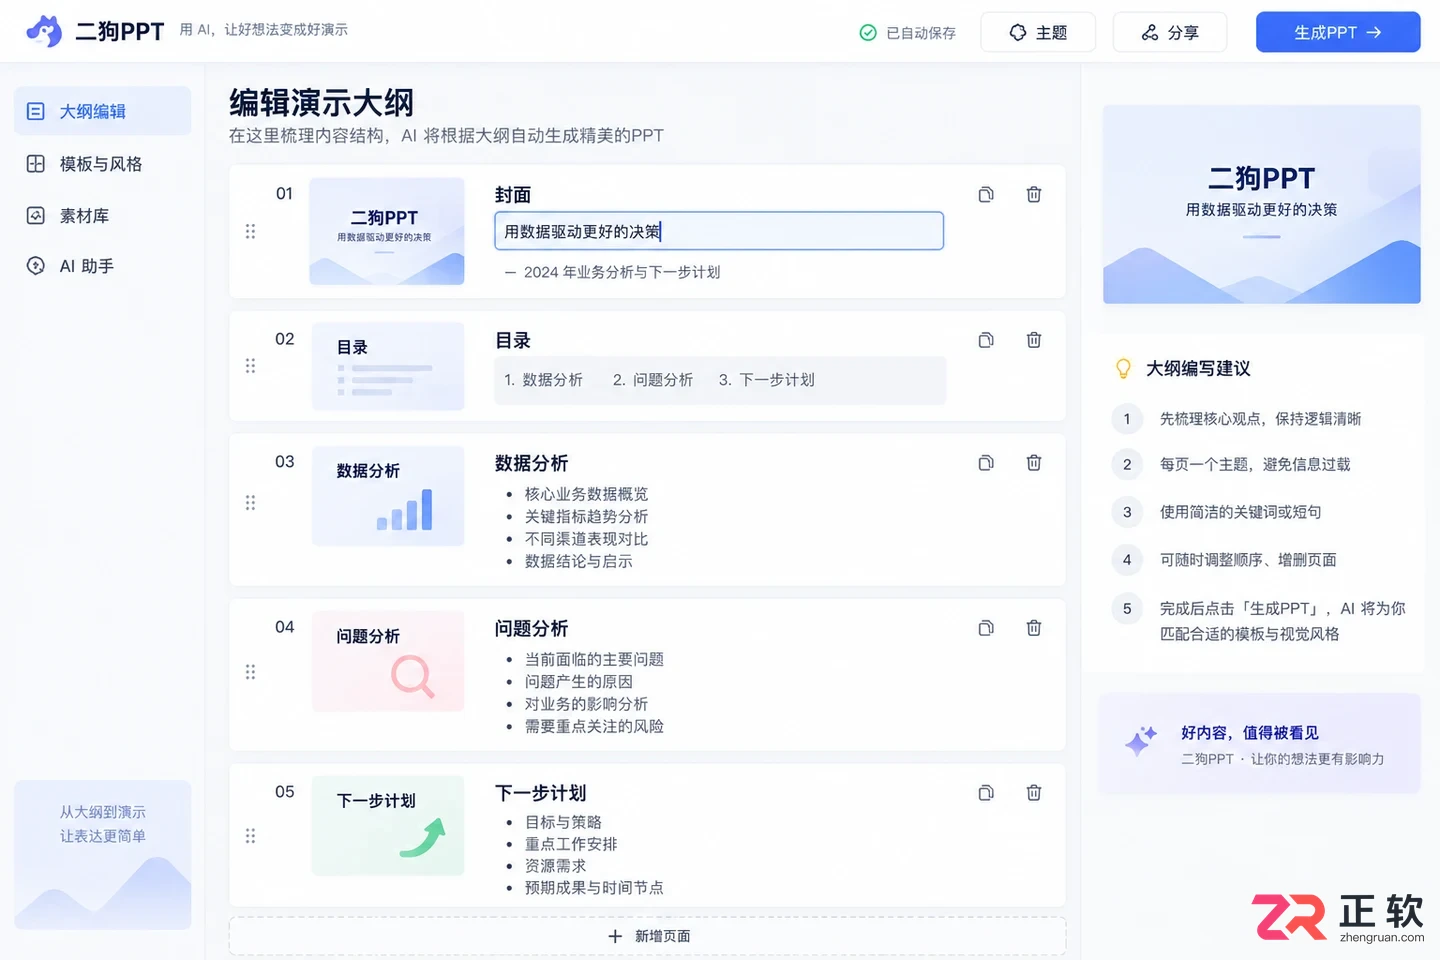
Task: Click the lightbulb icon beside 大纲编写建议
Action: pyautogui.click(x=1123, y=368)
